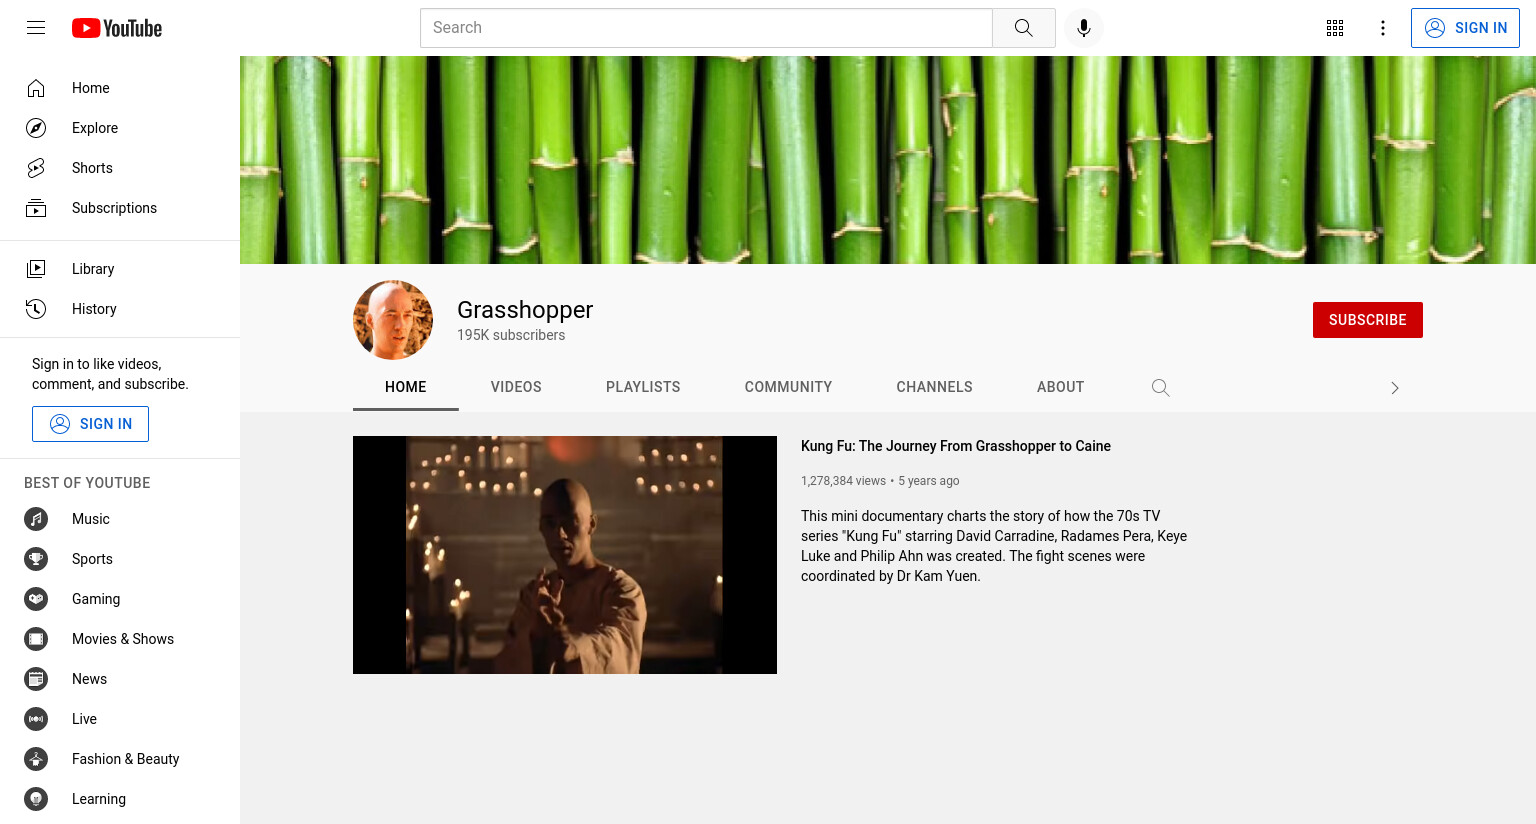Click the 195K subscribers text
This screenshot has height=824, width=1536.
tap(511, 335)
